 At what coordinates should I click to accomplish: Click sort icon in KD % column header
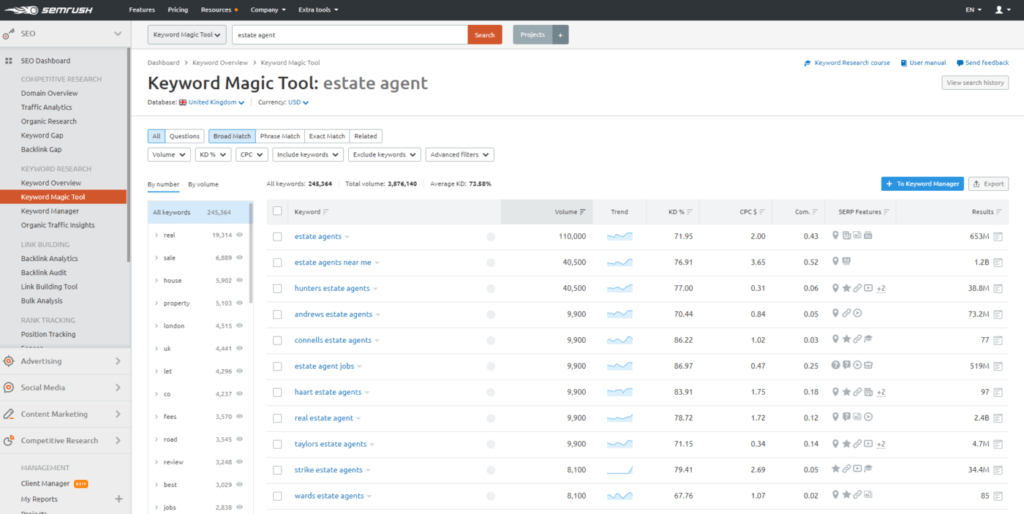coord(690,212)
